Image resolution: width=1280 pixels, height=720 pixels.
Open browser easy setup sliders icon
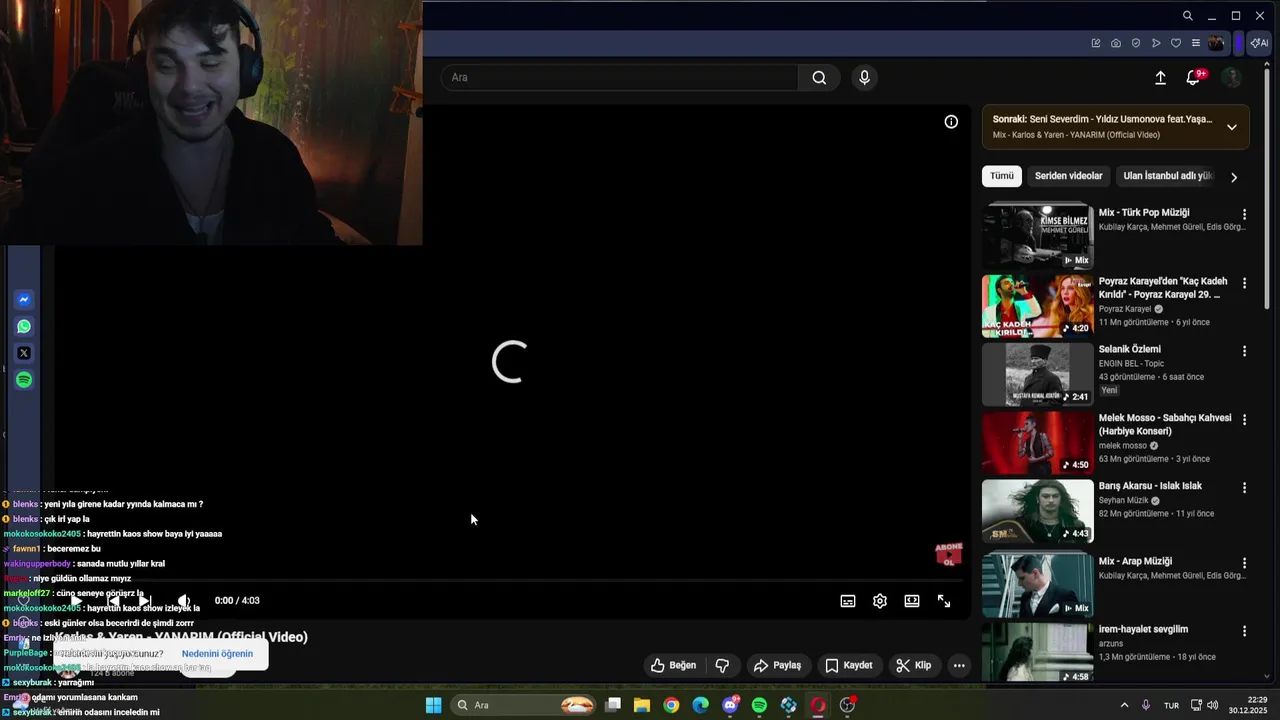(1196, 43)
